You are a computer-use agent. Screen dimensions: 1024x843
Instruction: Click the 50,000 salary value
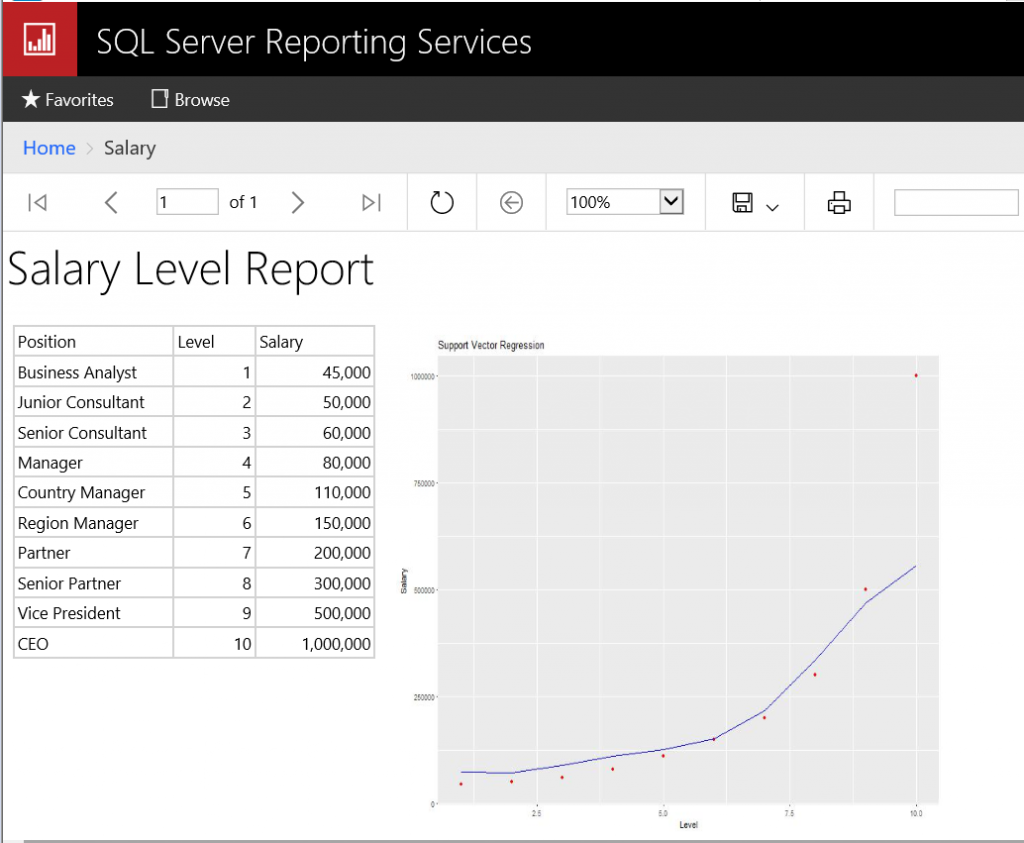point(346,402)
